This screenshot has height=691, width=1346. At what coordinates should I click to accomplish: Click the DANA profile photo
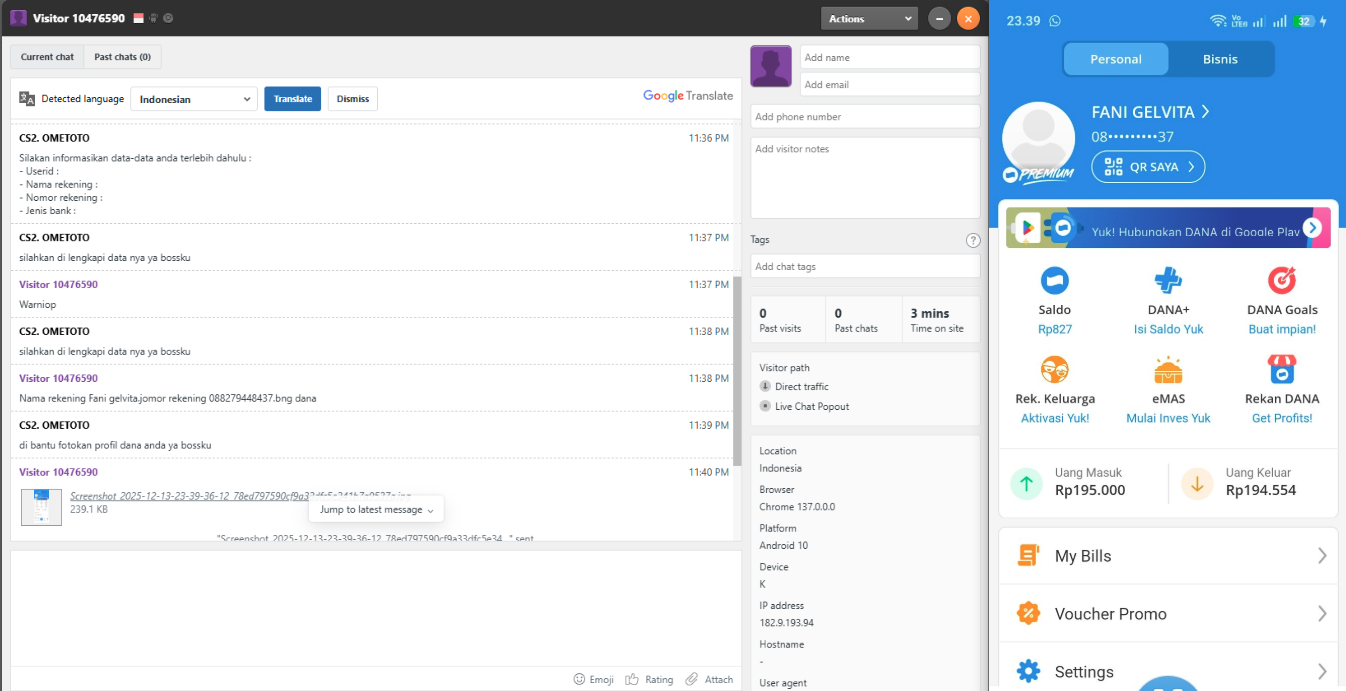1038,139
